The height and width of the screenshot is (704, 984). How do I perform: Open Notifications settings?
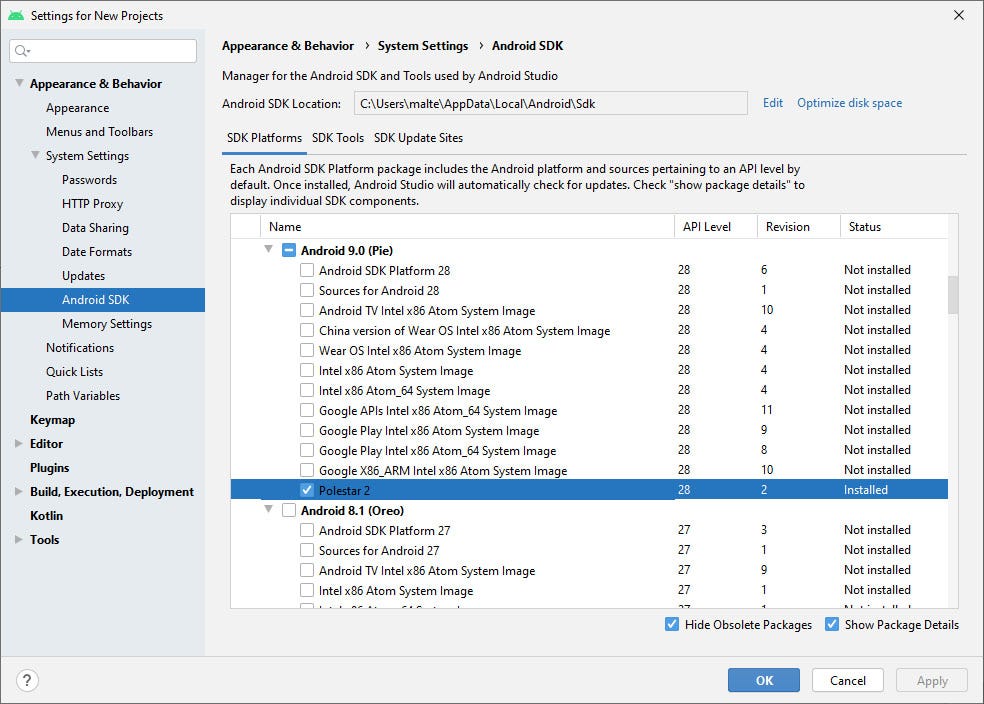click(x=80, y=348)
